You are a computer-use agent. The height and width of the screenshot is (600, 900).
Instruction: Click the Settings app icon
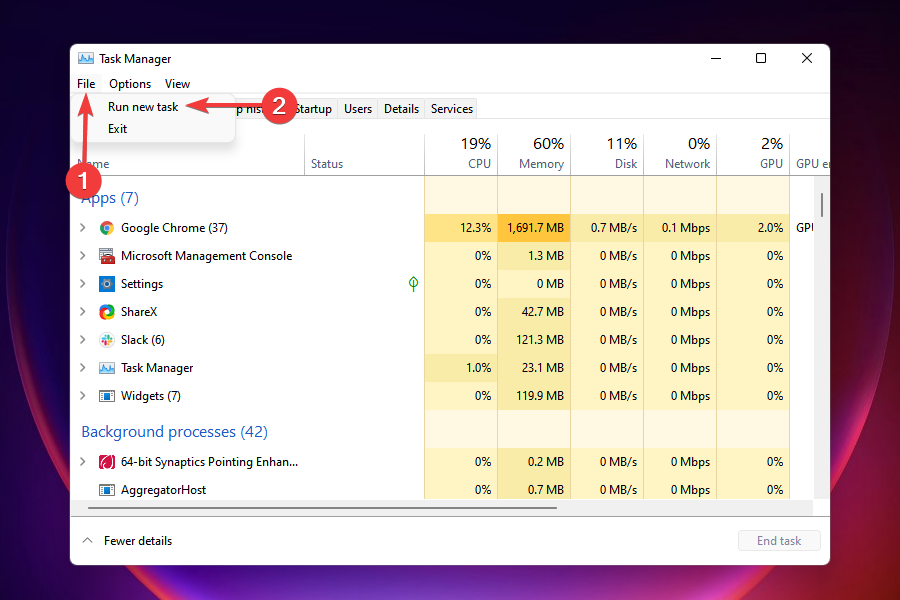(106, 283)
